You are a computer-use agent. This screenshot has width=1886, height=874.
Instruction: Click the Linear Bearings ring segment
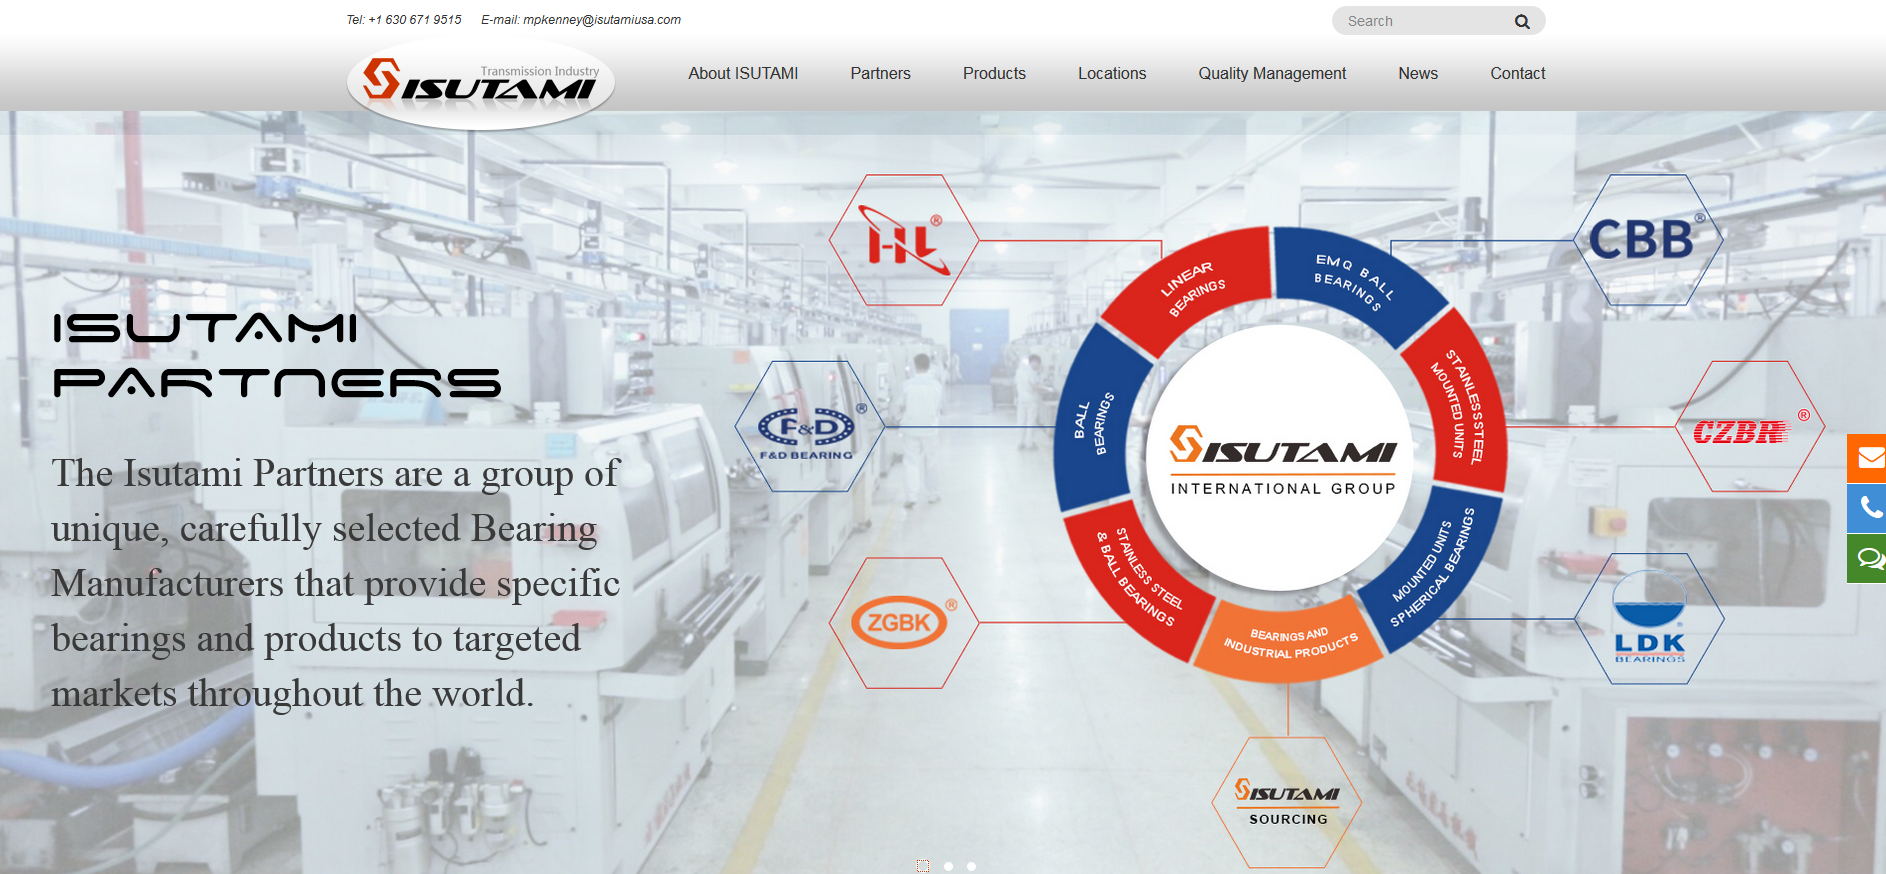(x=1190, y=288)
